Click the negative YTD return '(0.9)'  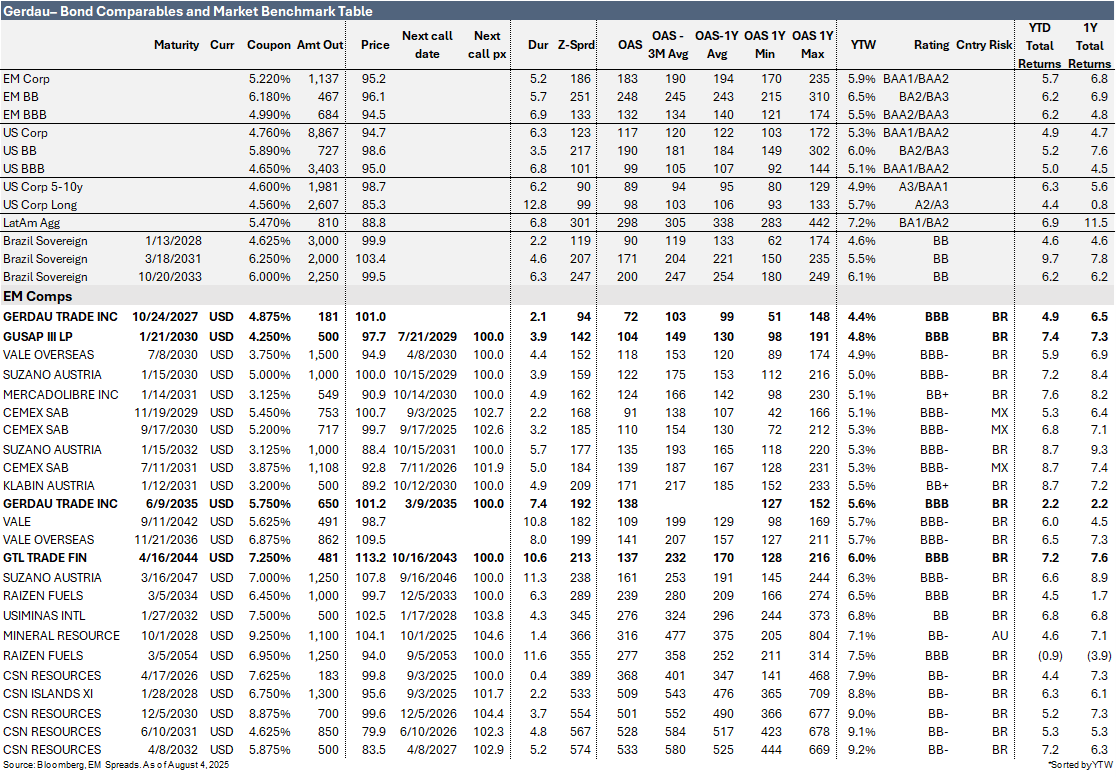(1048, 656)
